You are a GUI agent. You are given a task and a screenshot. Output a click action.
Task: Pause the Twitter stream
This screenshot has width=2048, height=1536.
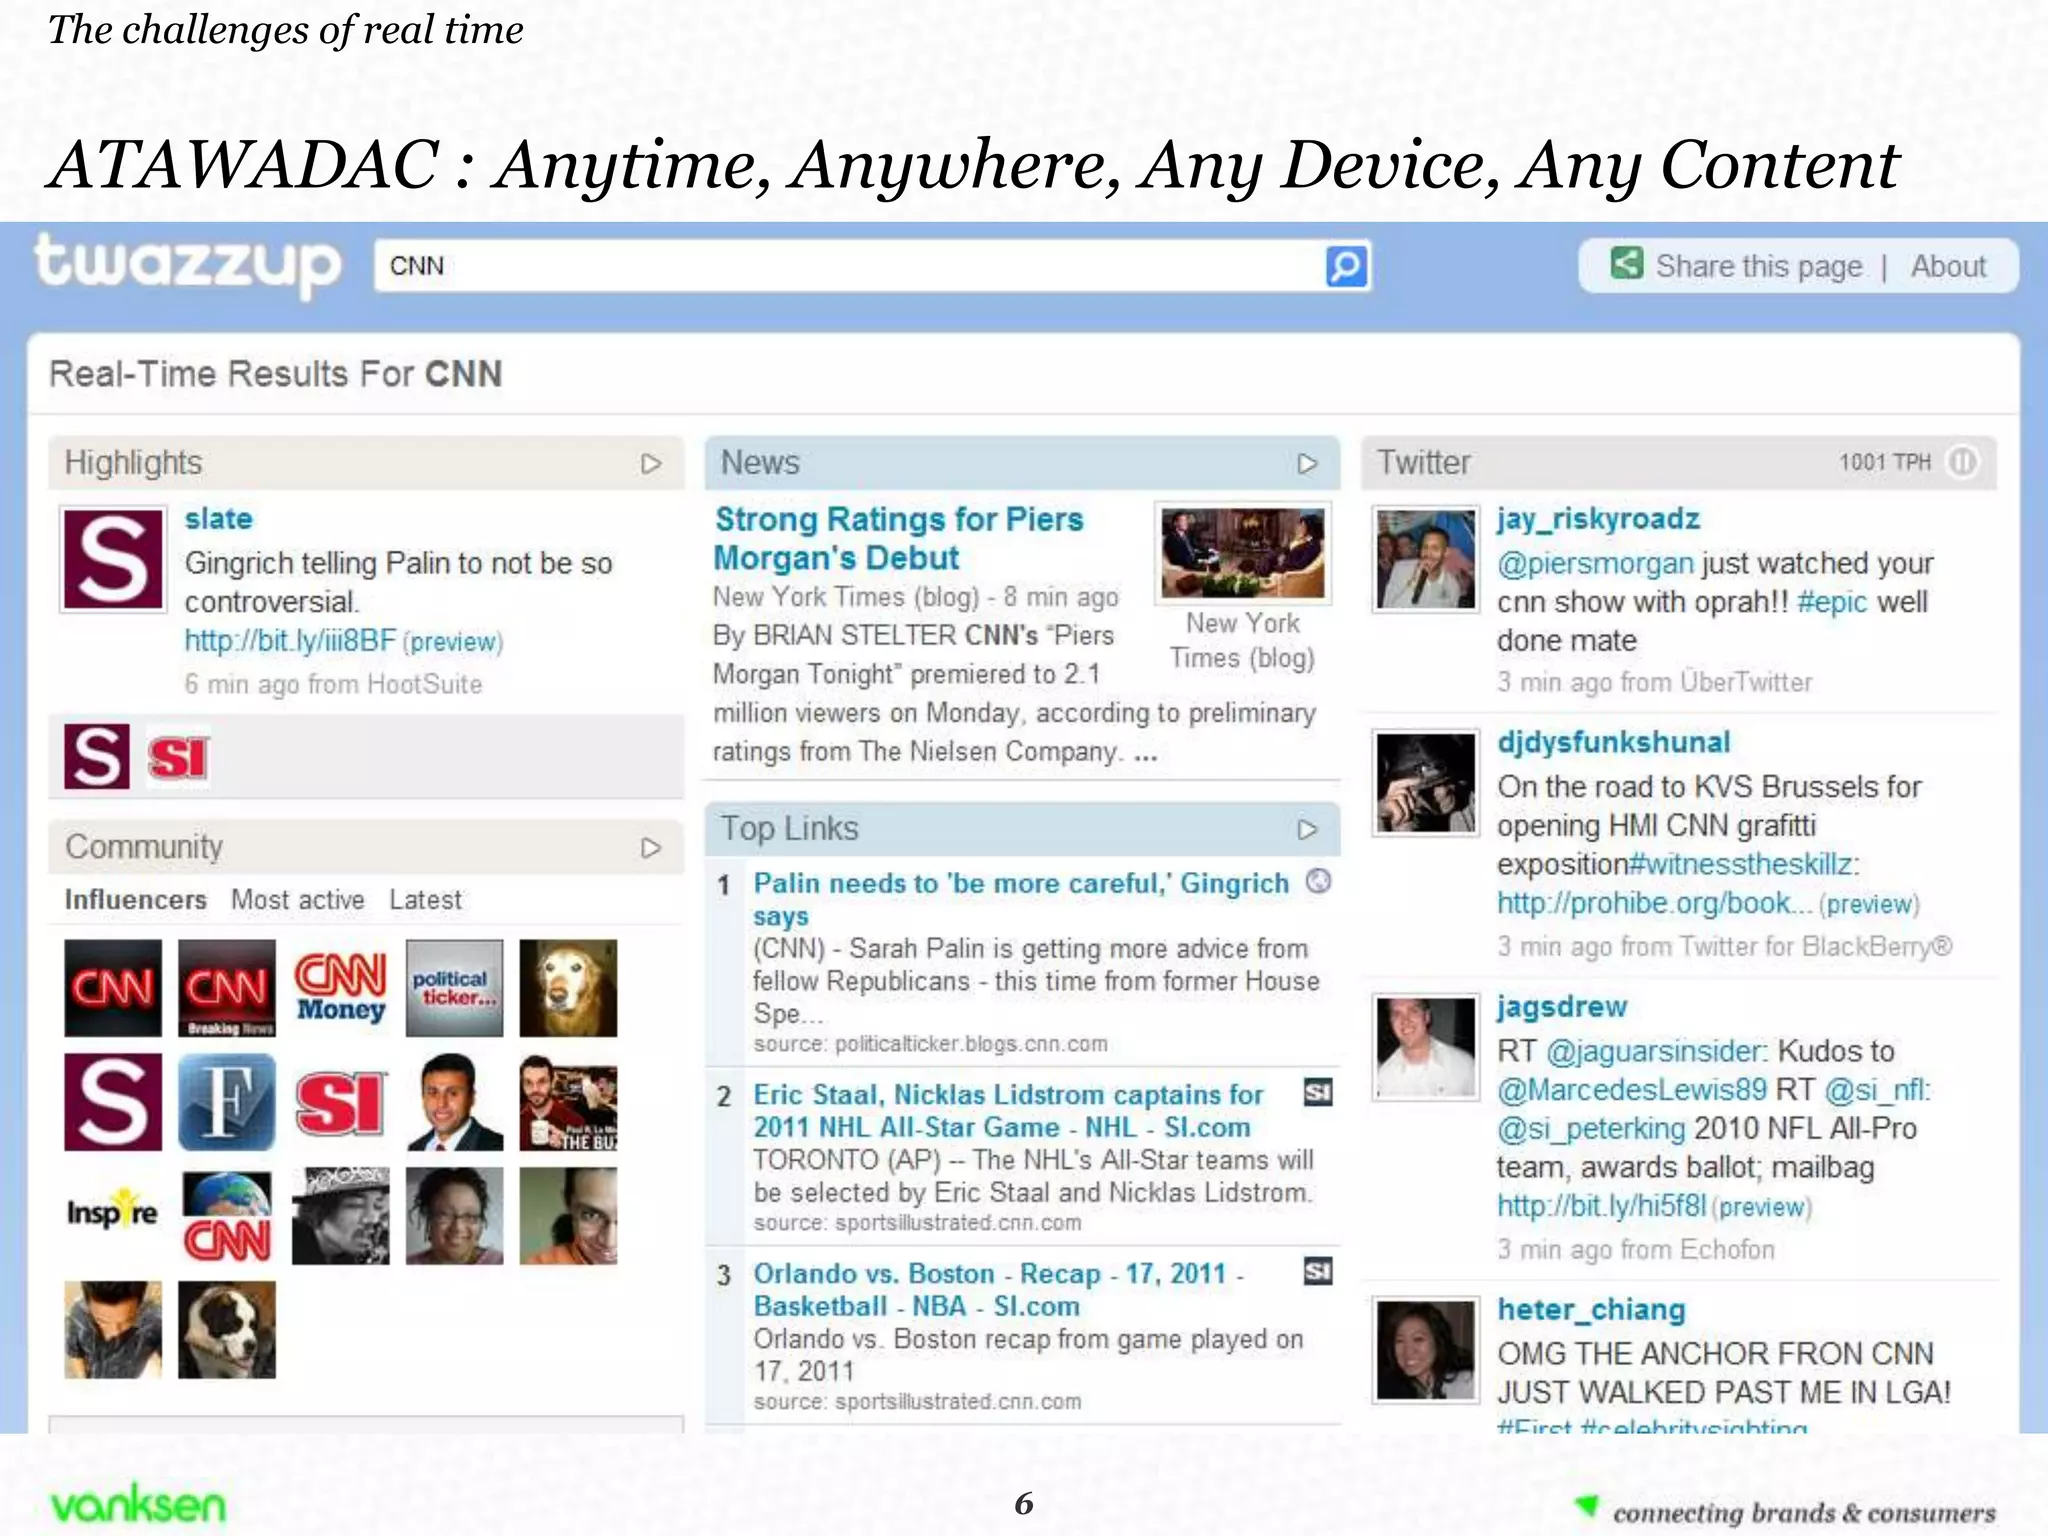[x=1962, y=462]
